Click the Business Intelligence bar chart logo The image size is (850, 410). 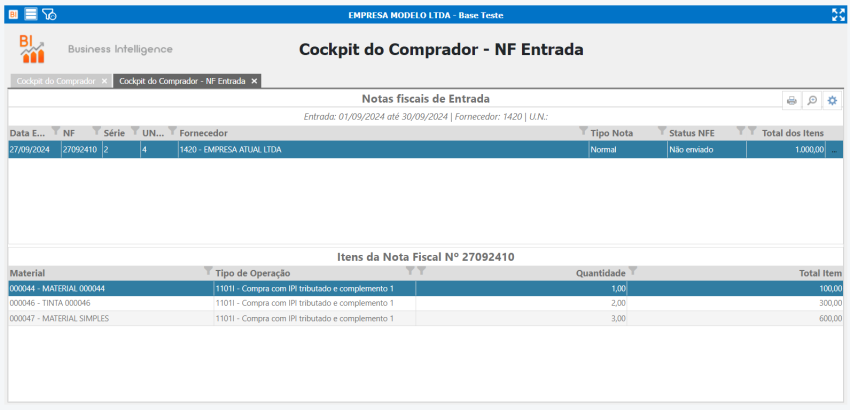click(x=33, y=49)
